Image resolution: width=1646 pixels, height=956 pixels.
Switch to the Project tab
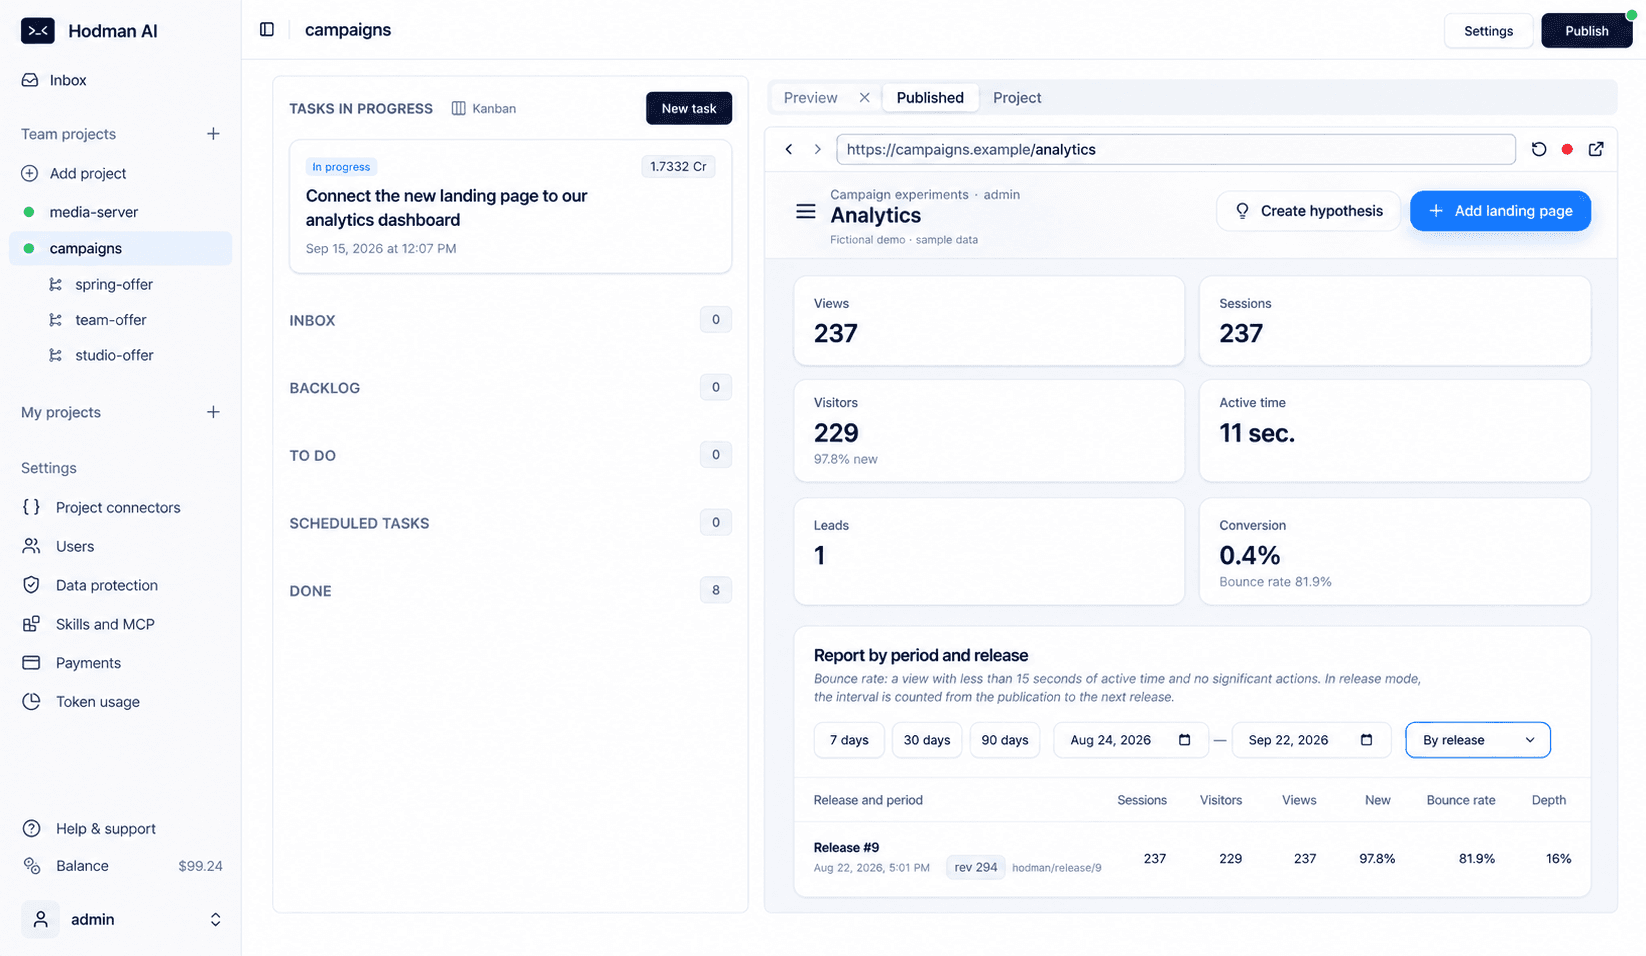pyautogui.click(x=1017, y=97)
